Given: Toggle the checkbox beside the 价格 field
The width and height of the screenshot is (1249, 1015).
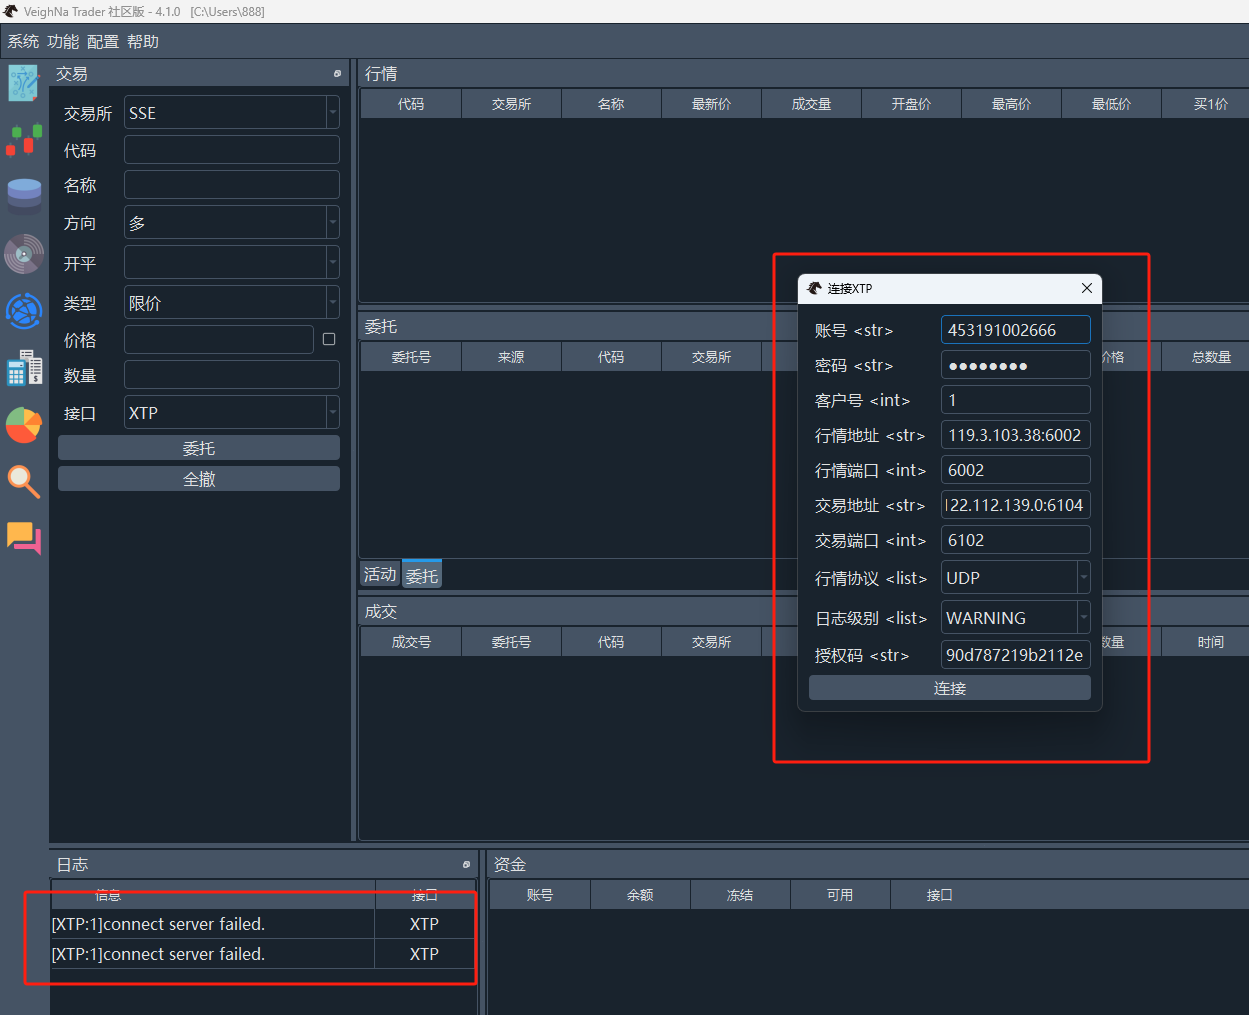Looking at the screenshot, I should 329,340.
